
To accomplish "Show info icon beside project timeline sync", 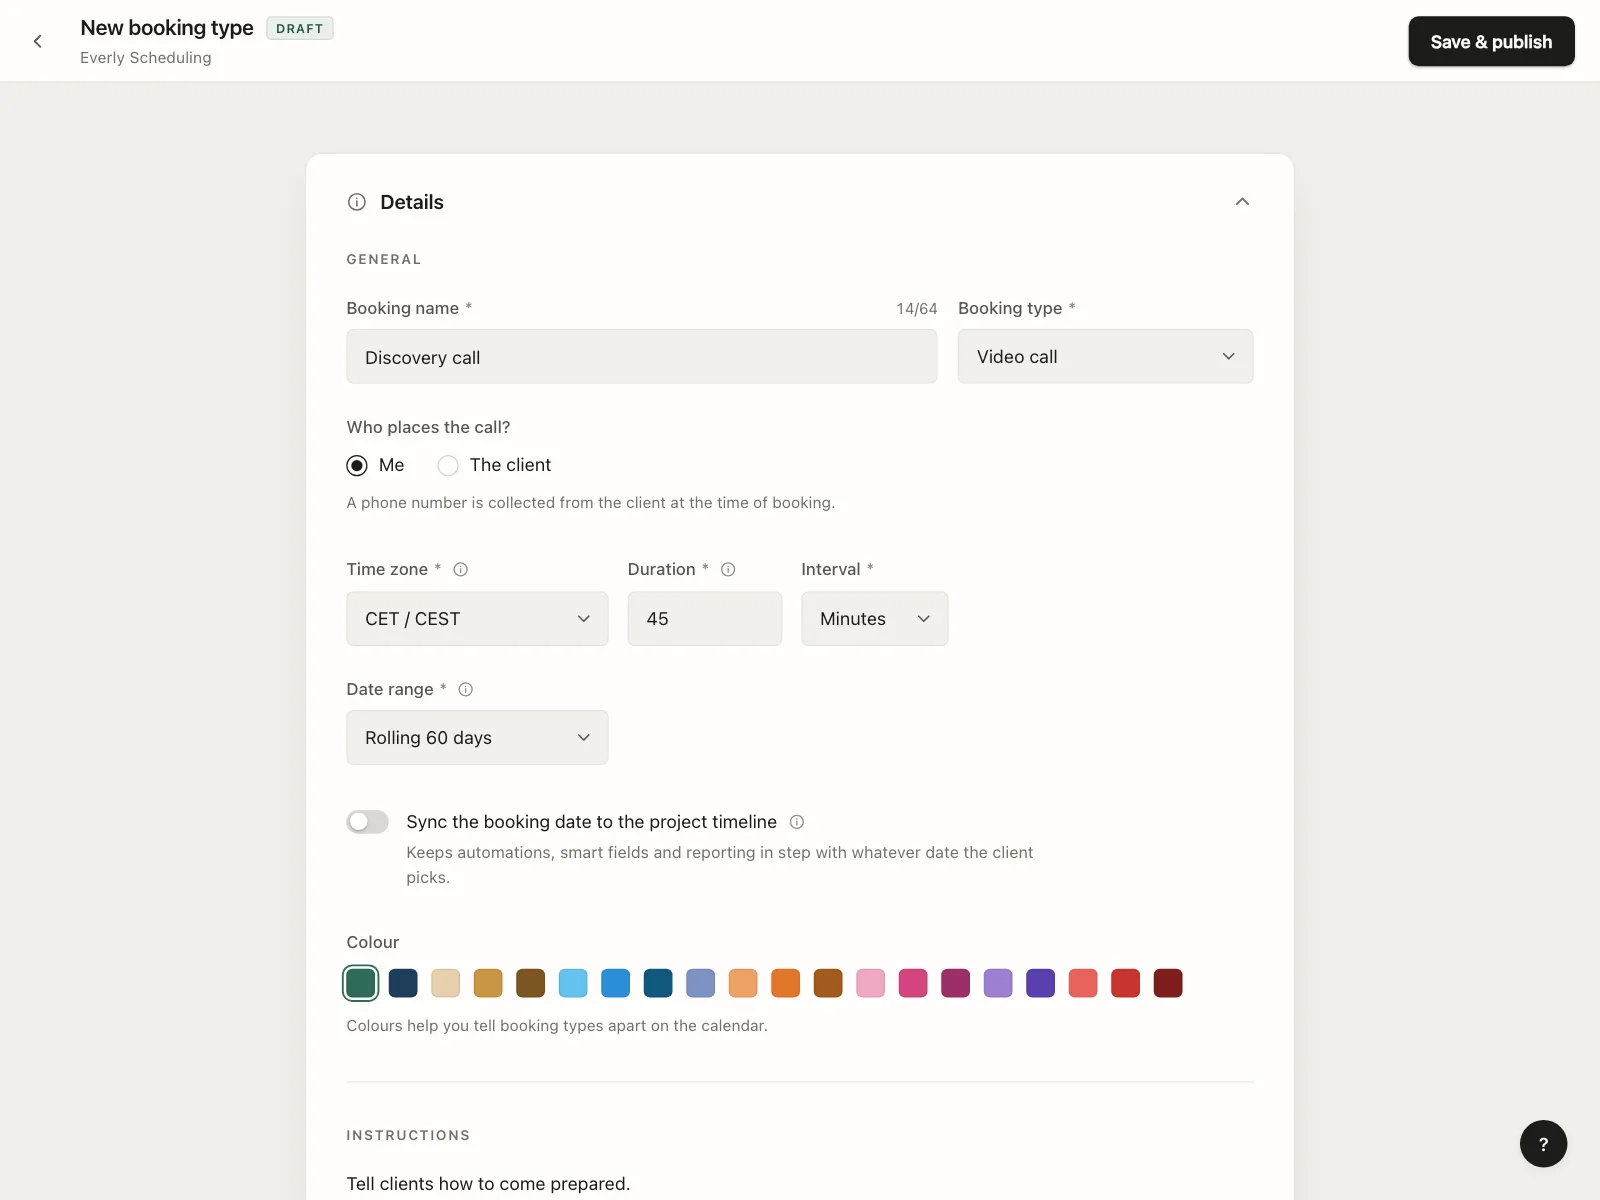I will [797, 822].
